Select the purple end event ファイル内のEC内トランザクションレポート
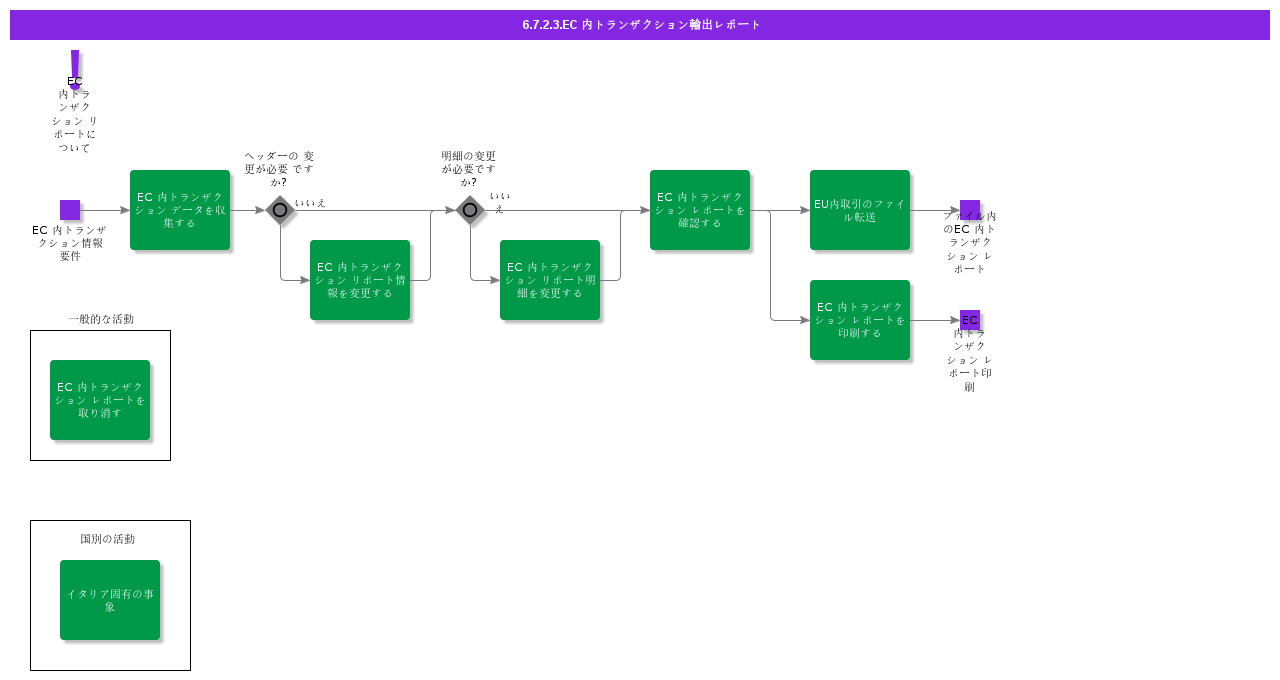 [970, 210]
